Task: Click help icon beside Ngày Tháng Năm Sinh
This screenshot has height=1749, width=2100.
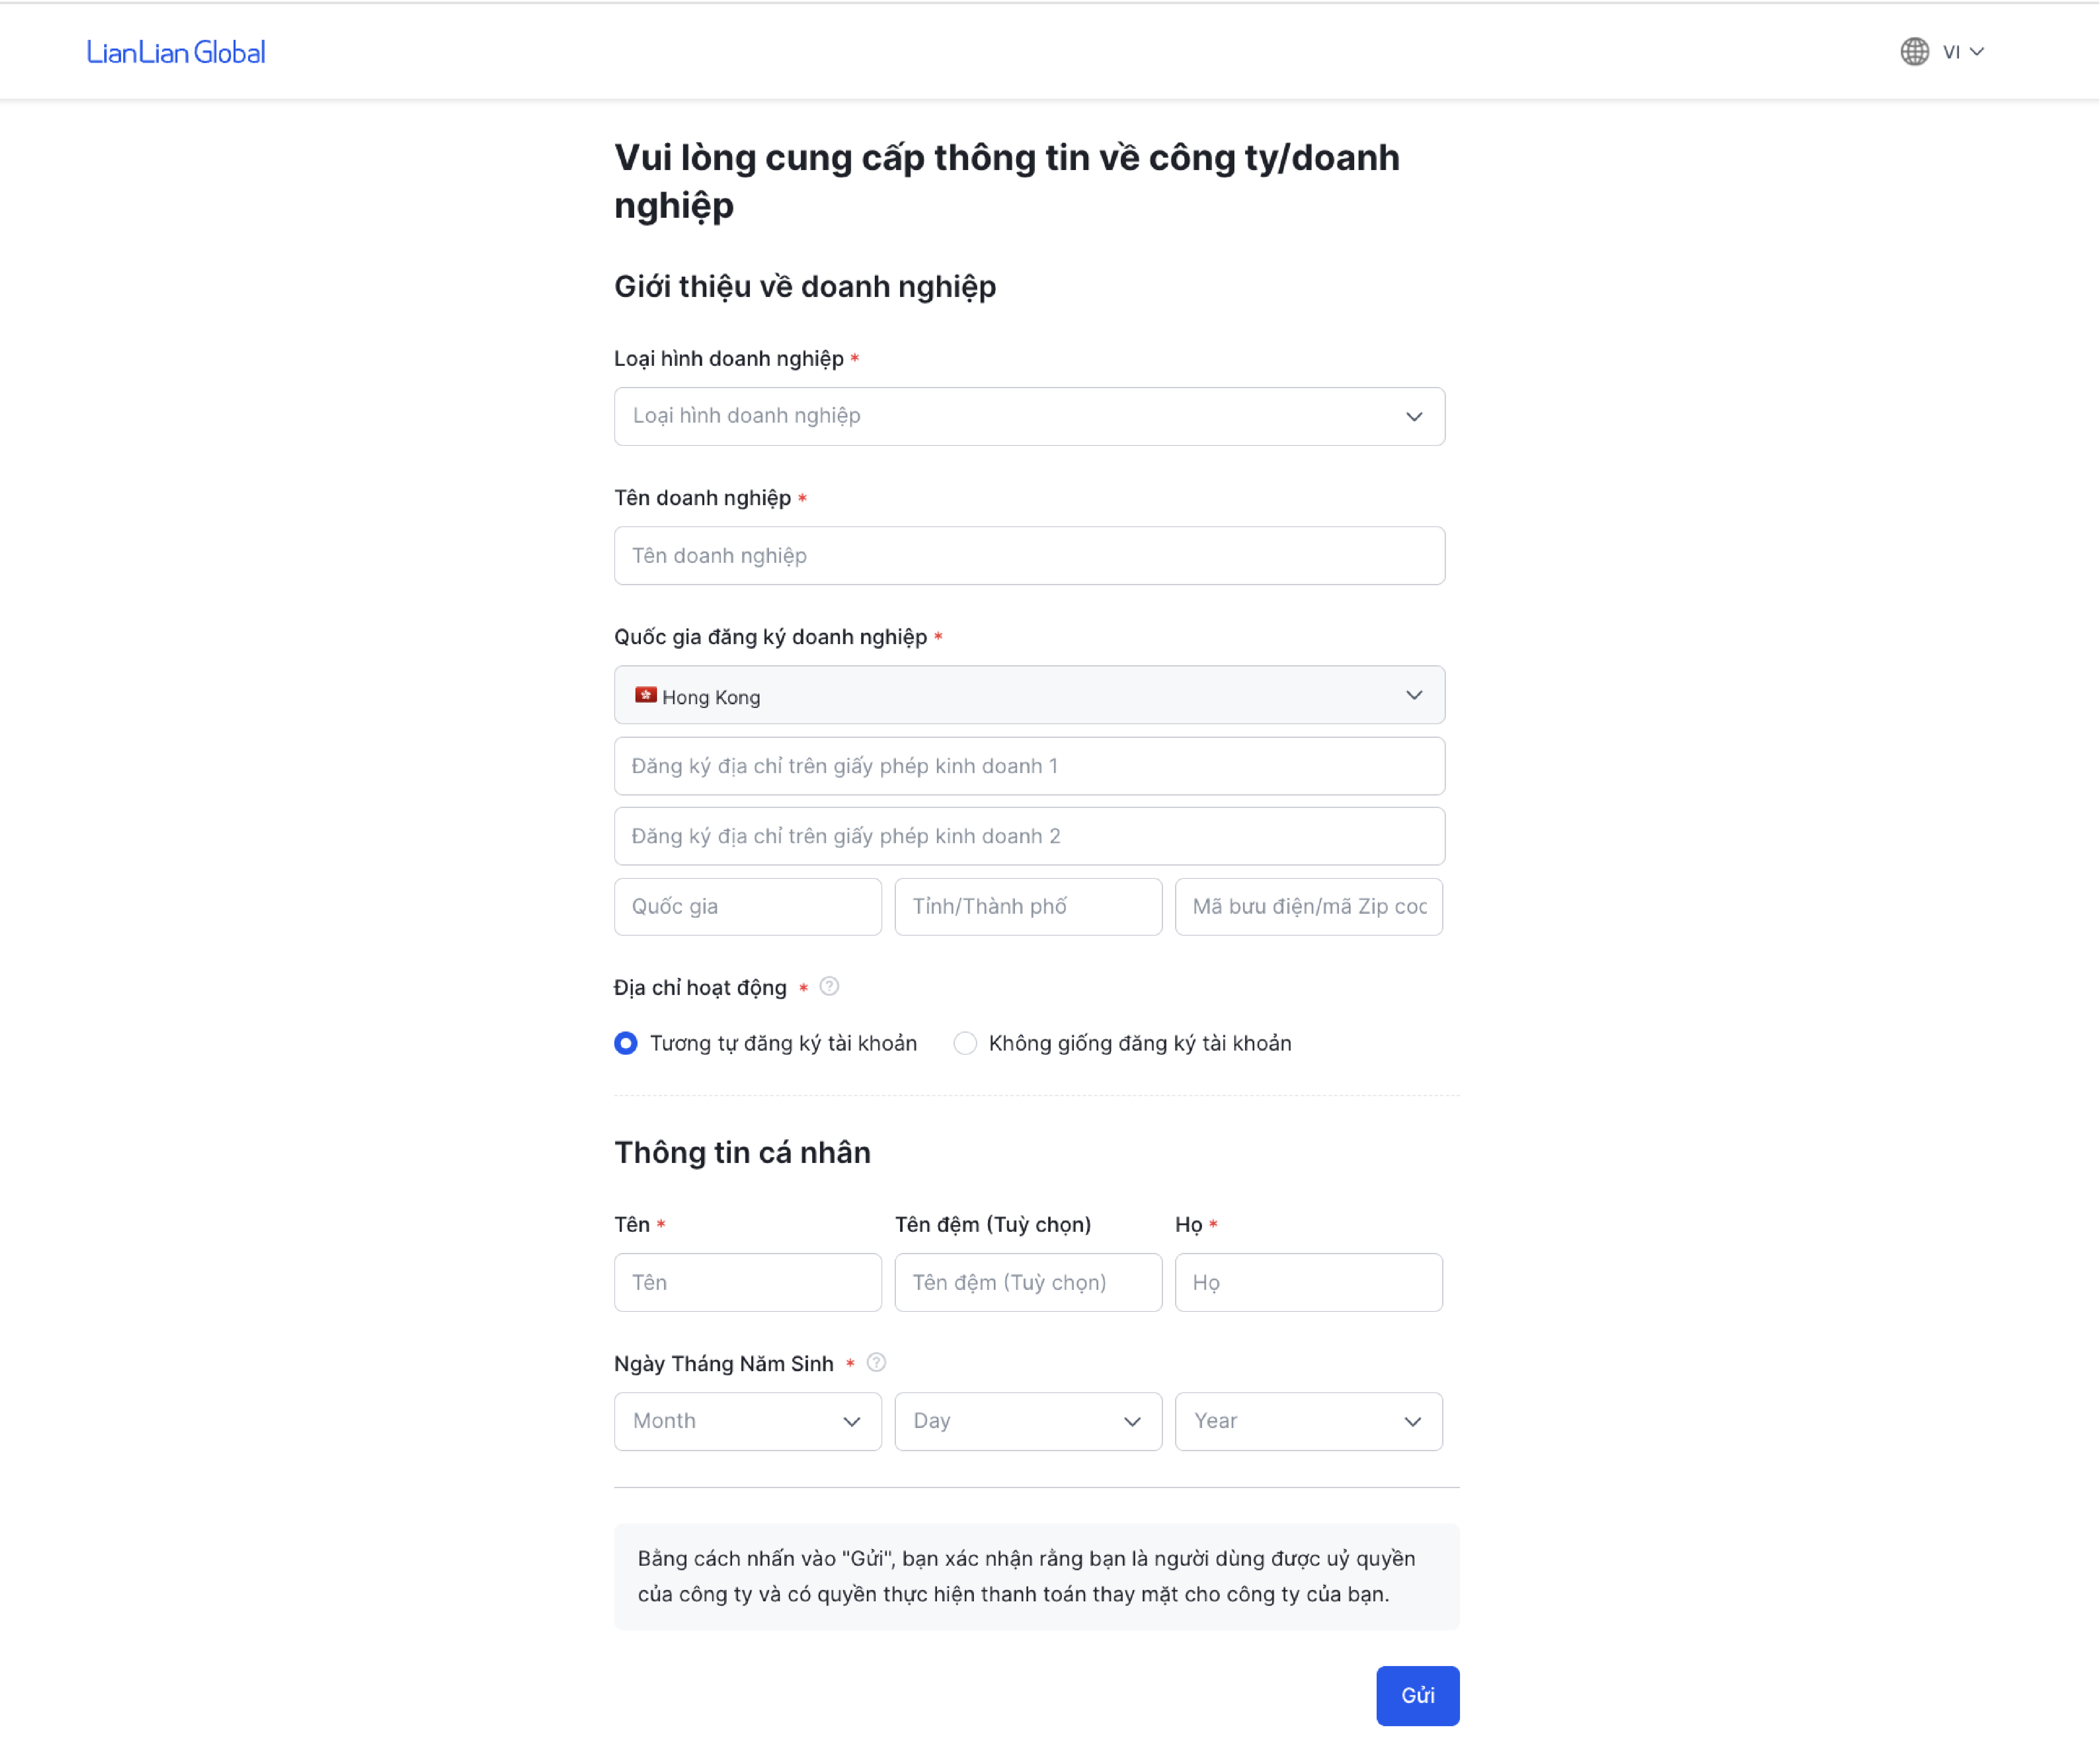Action: point(876,1363)
